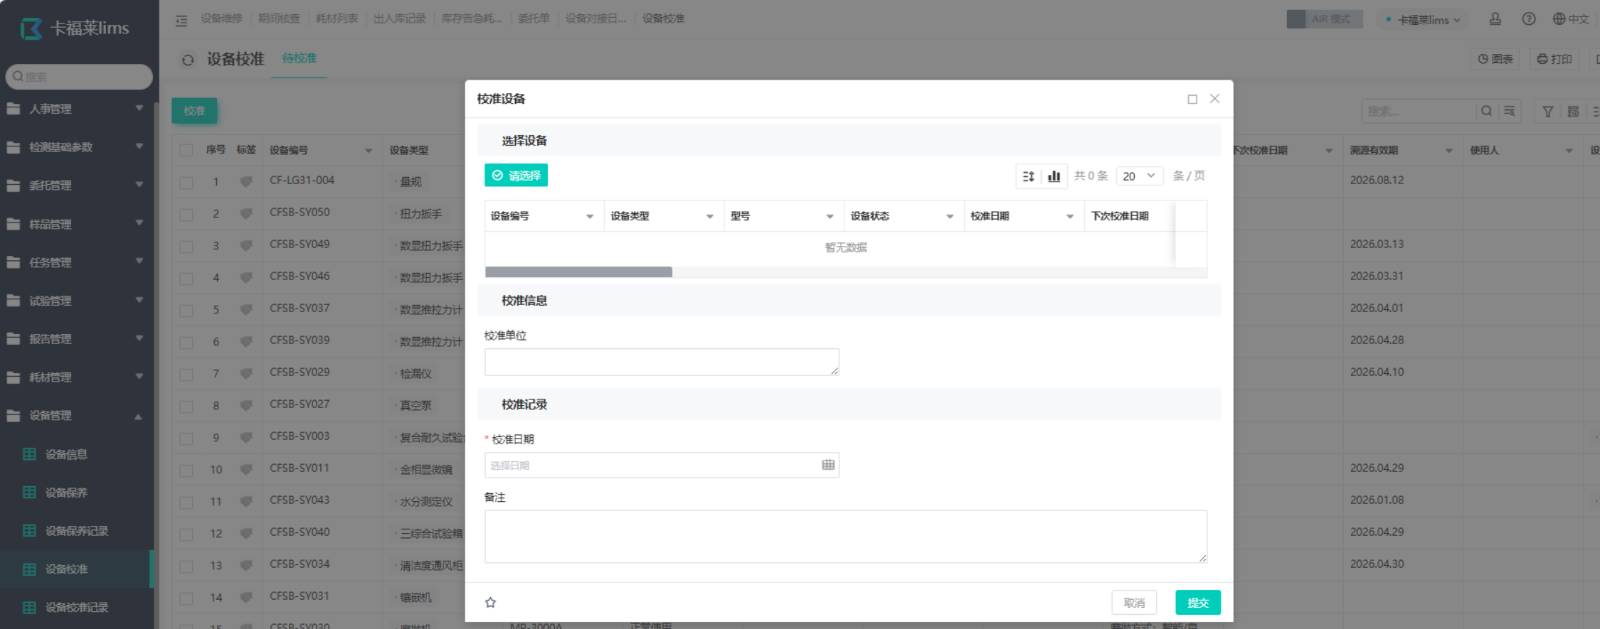Click the tag icon in row 1

tap(246, 182)
